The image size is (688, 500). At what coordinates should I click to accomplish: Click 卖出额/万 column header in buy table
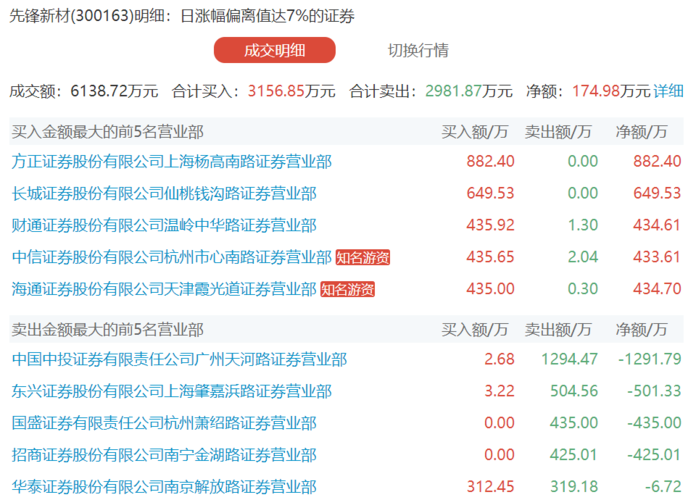click(x=558, y=132)
